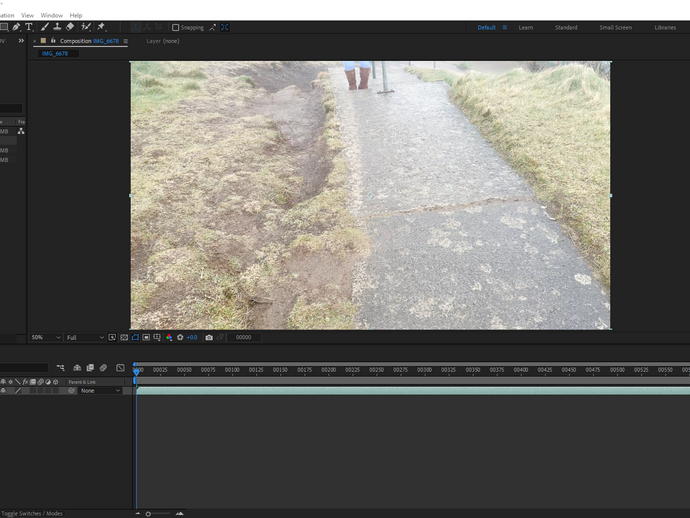Open grid and guide options icon
The height and width of the screenshot is (518, 690).
(157, 338)
